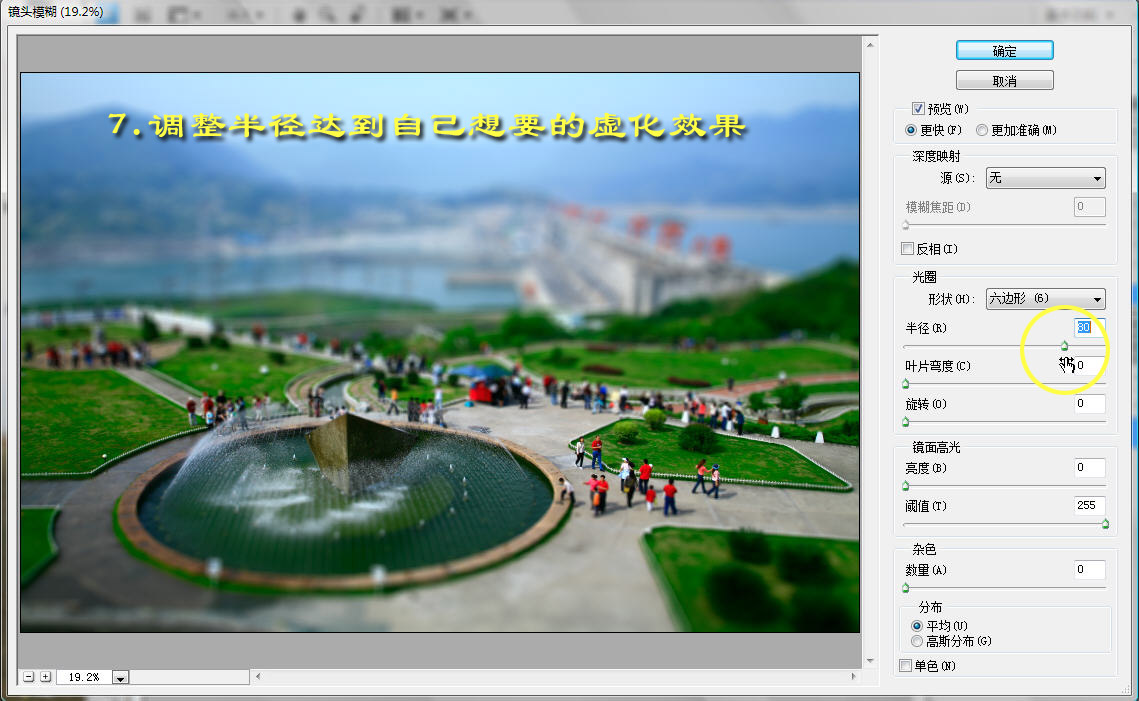
Task: Open the 源 (Source) depth map dropdown
Action: pyautogui.click(x=1045, y=179)
